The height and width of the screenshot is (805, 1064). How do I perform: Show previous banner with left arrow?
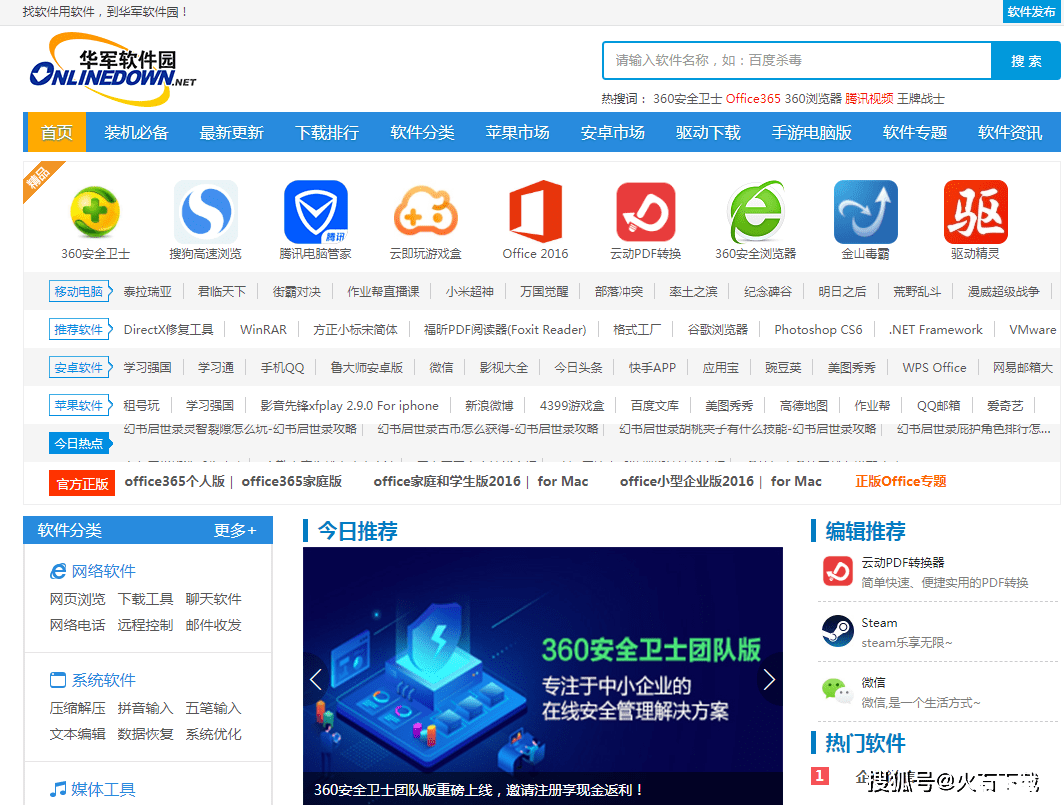point(316,679)
